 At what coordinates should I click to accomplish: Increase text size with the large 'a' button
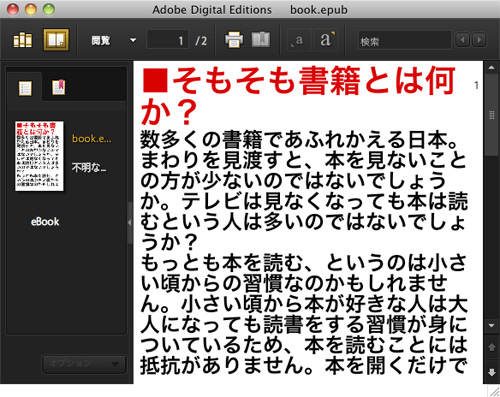point(326,40)
